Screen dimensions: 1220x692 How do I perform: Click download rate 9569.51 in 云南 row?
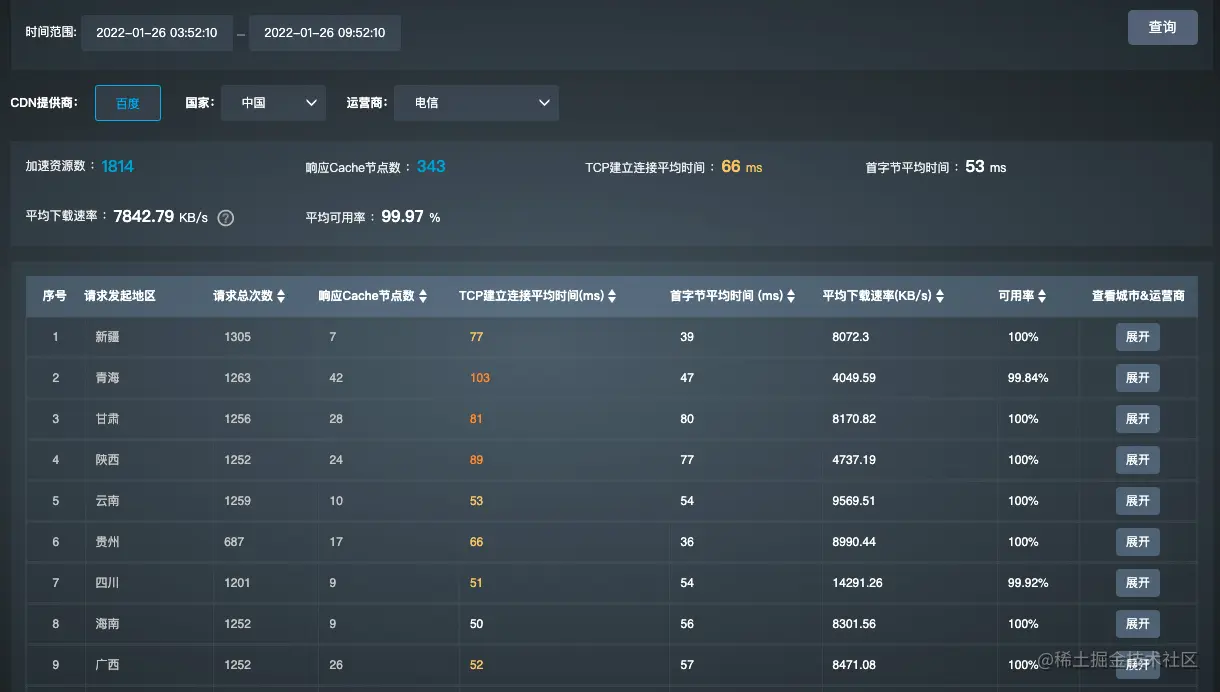[x=854, y=501]
